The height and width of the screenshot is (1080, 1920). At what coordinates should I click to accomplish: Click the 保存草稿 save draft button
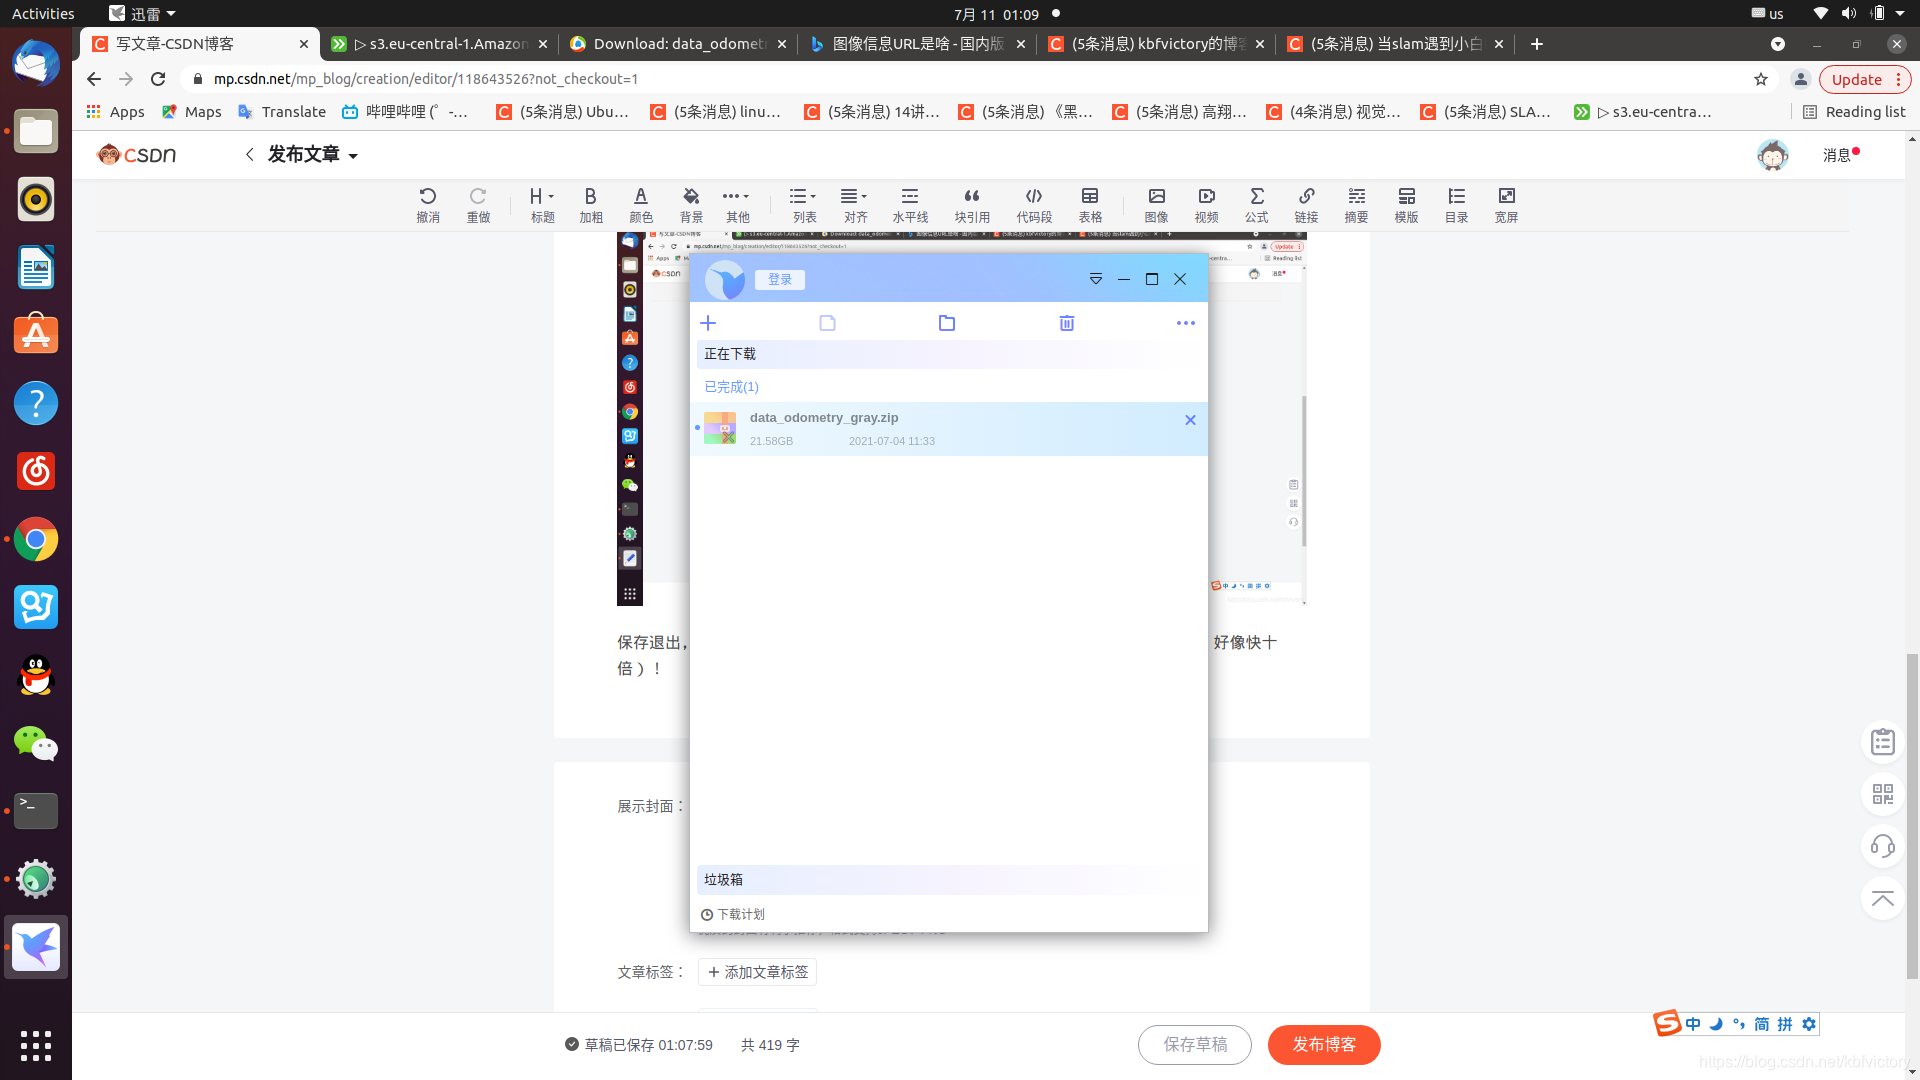click(x=1194, y=1044)
